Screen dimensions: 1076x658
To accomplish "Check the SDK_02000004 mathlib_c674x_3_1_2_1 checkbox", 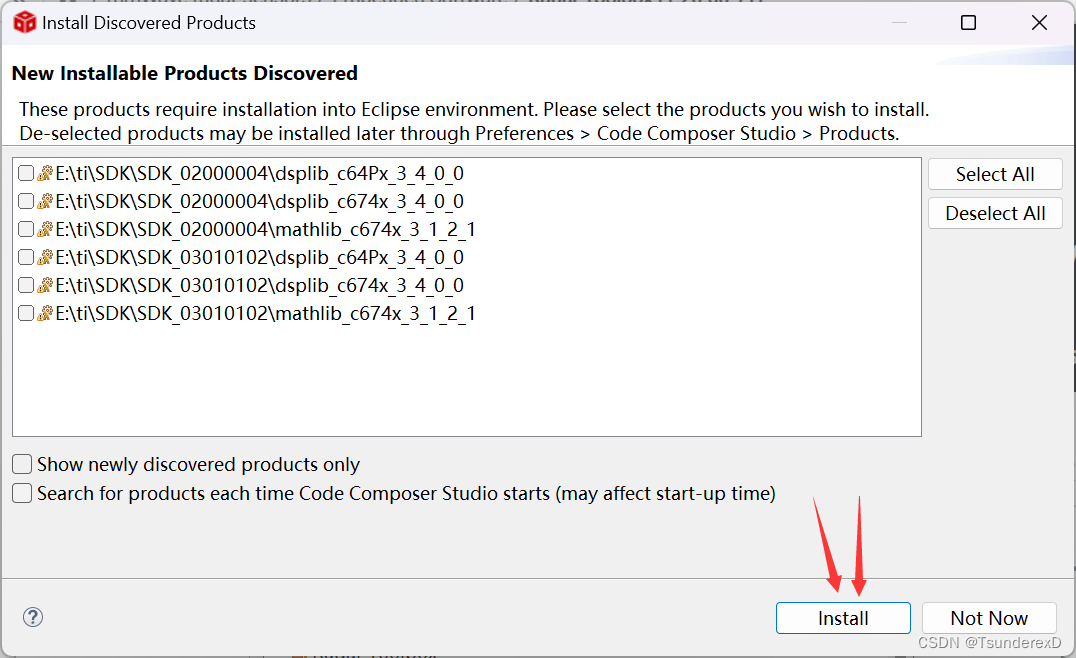I will point(26,229).
